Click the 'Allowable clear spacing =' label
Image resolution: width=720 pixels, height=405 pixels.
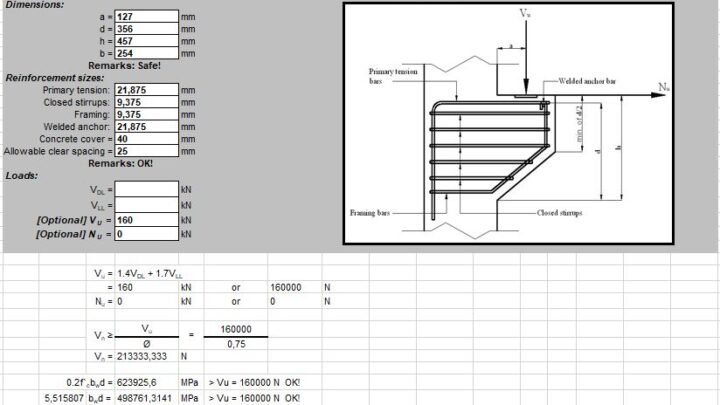(58, 151)
